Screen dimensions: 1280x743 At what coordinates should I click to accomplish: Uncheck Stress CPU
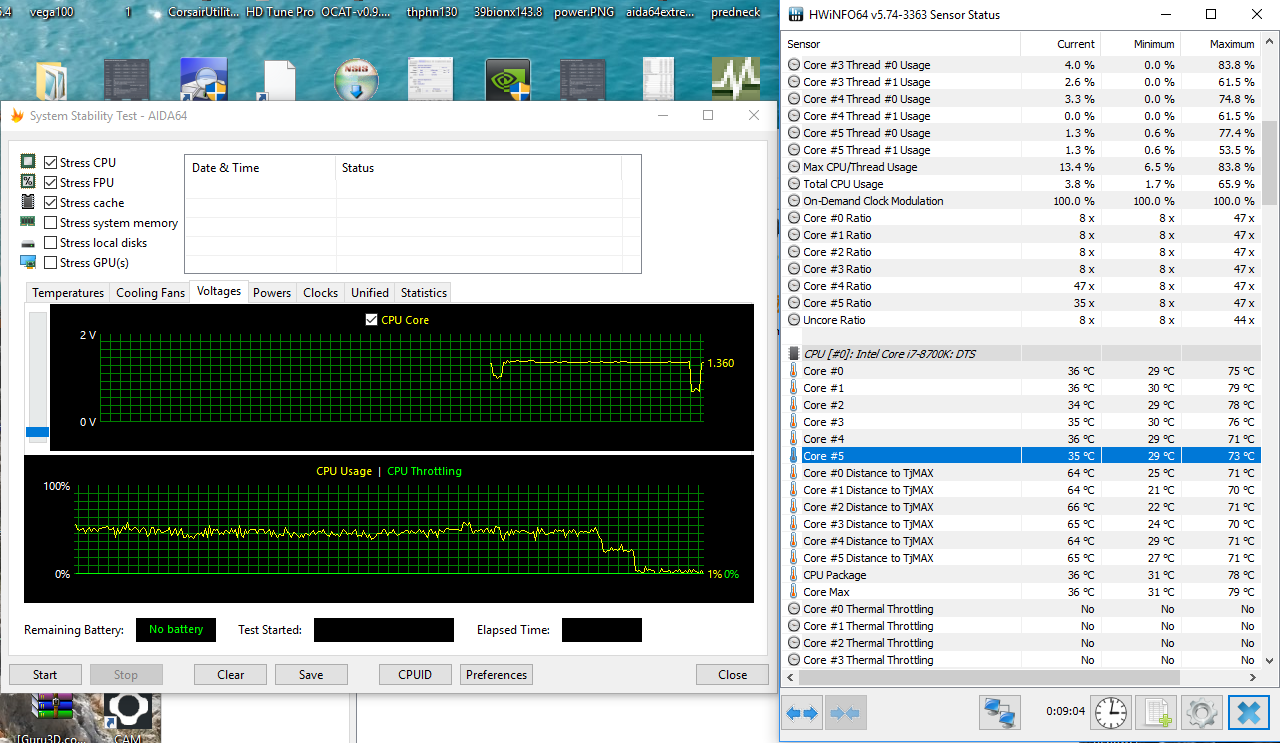tap(50, 162)
